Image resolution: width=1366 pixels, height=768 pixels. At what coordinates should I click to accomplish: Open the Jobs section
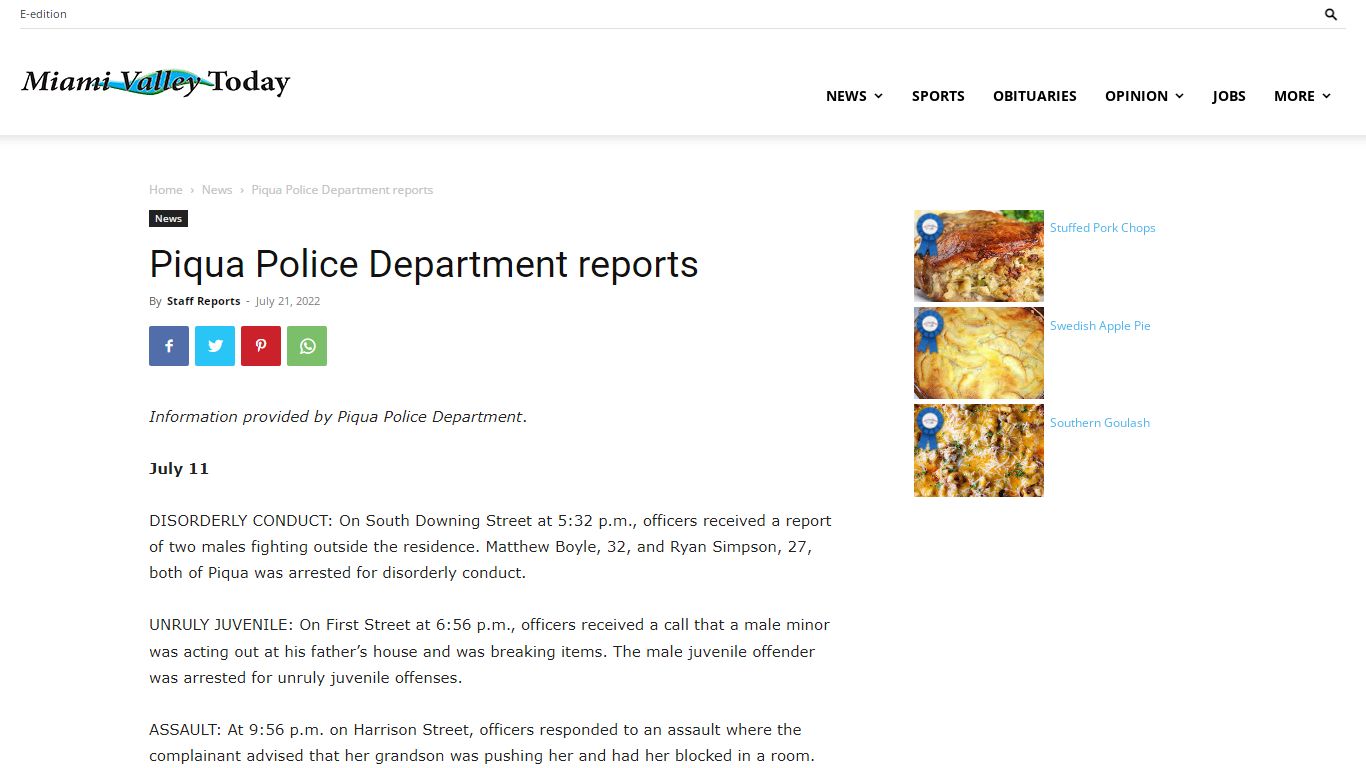tap(1229, 96)
